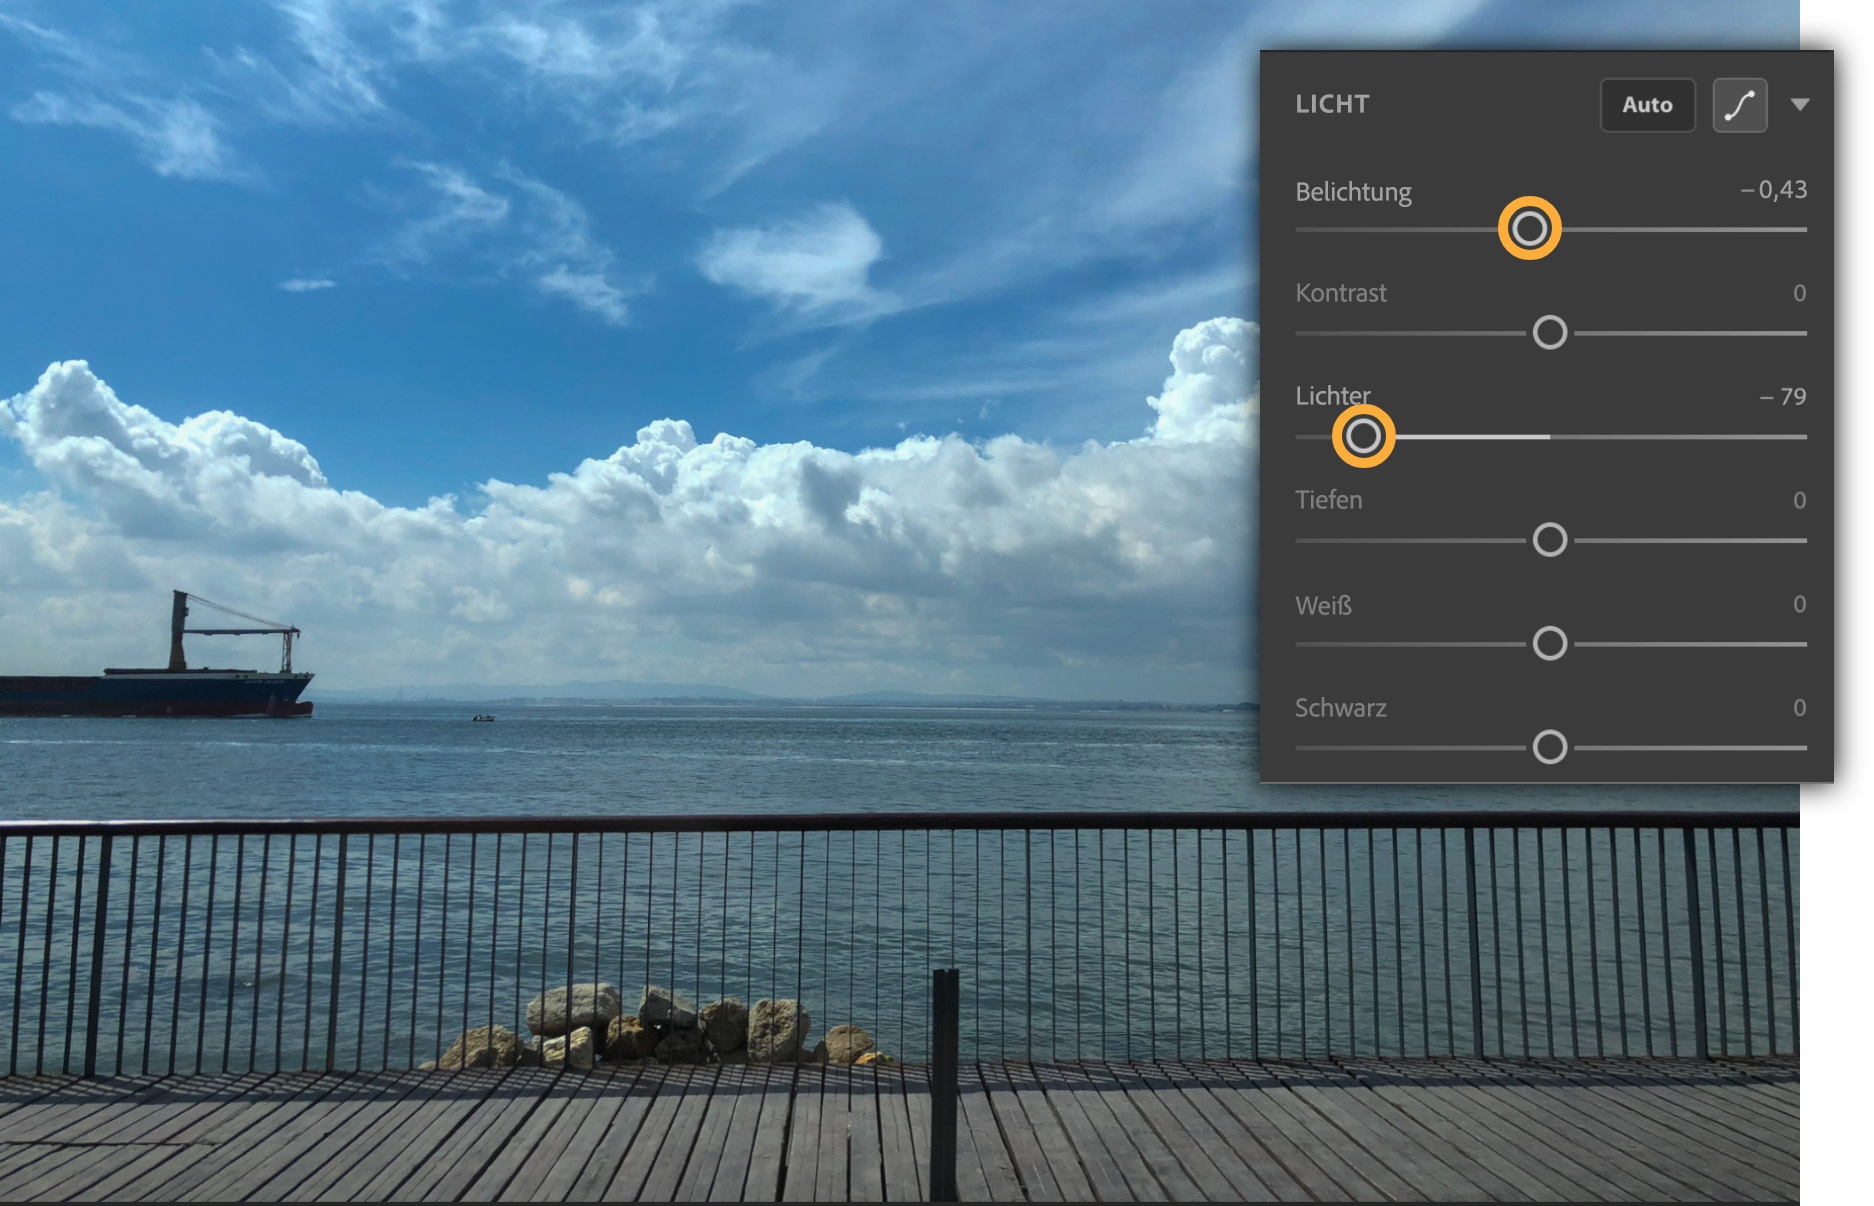Click the Lichter label
This screenshot has width=1874, height=1206.
[1333, 396]
